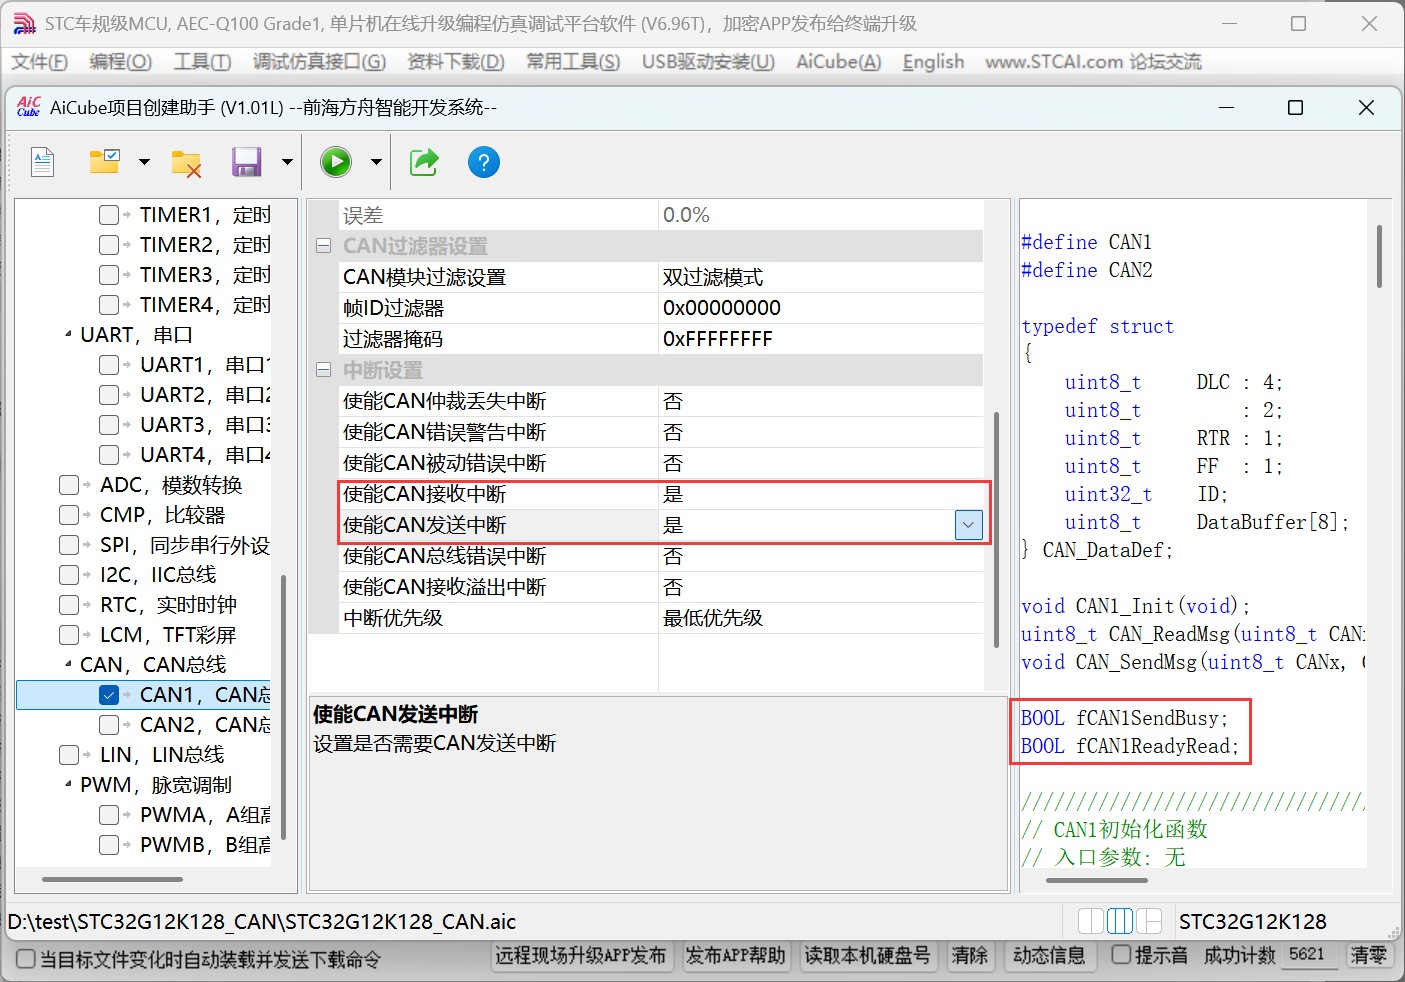Click the 帧ID过滤器 value 0x00000000
The height and width of the screenshot is (982, 1405).
click(722, 308)
